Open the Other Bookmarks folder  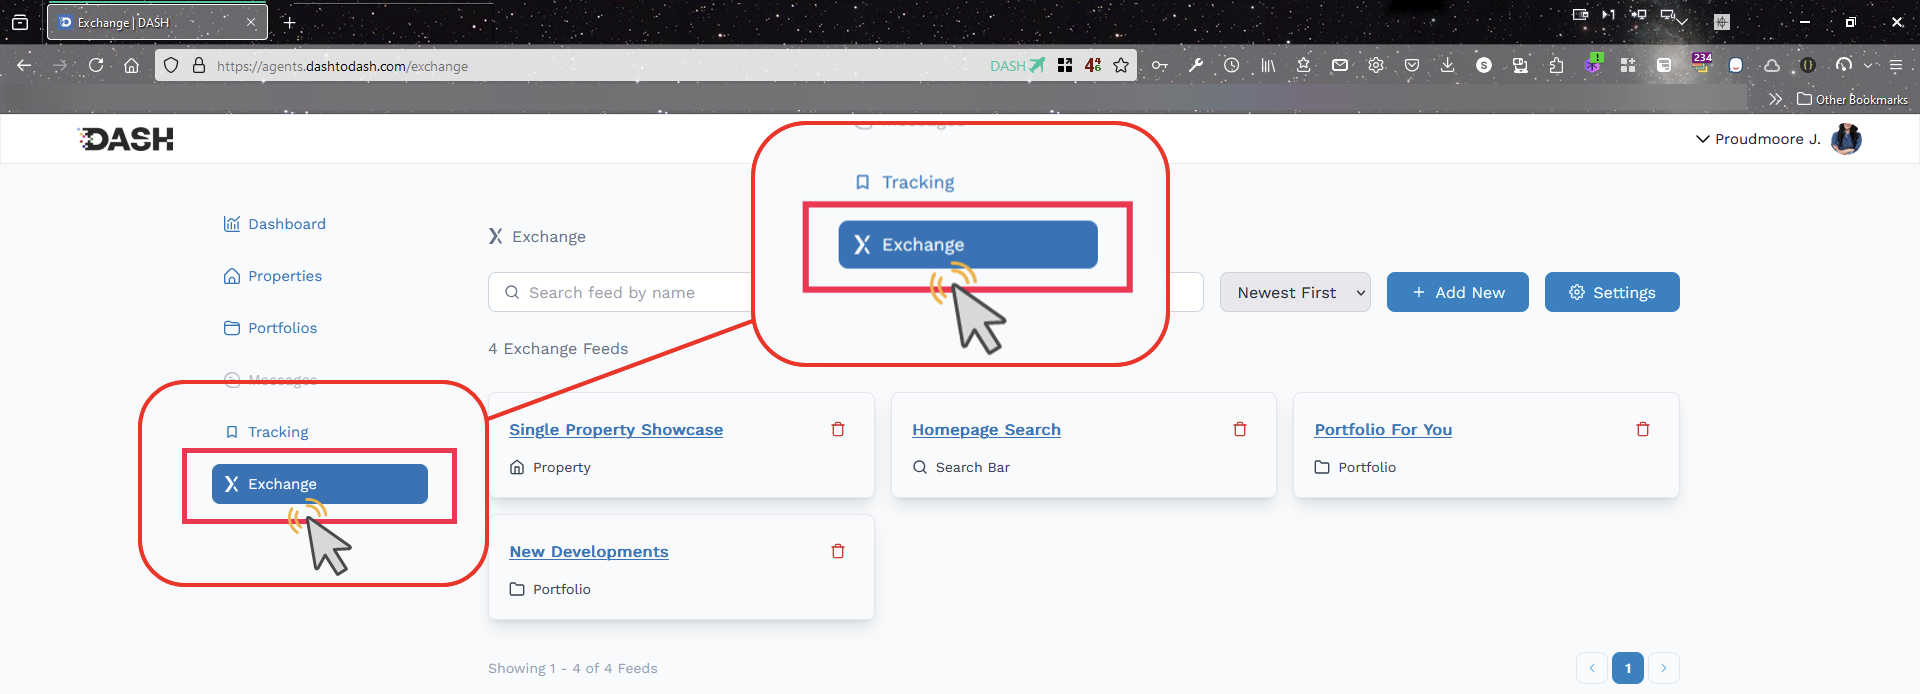(x=1853, y=99)
